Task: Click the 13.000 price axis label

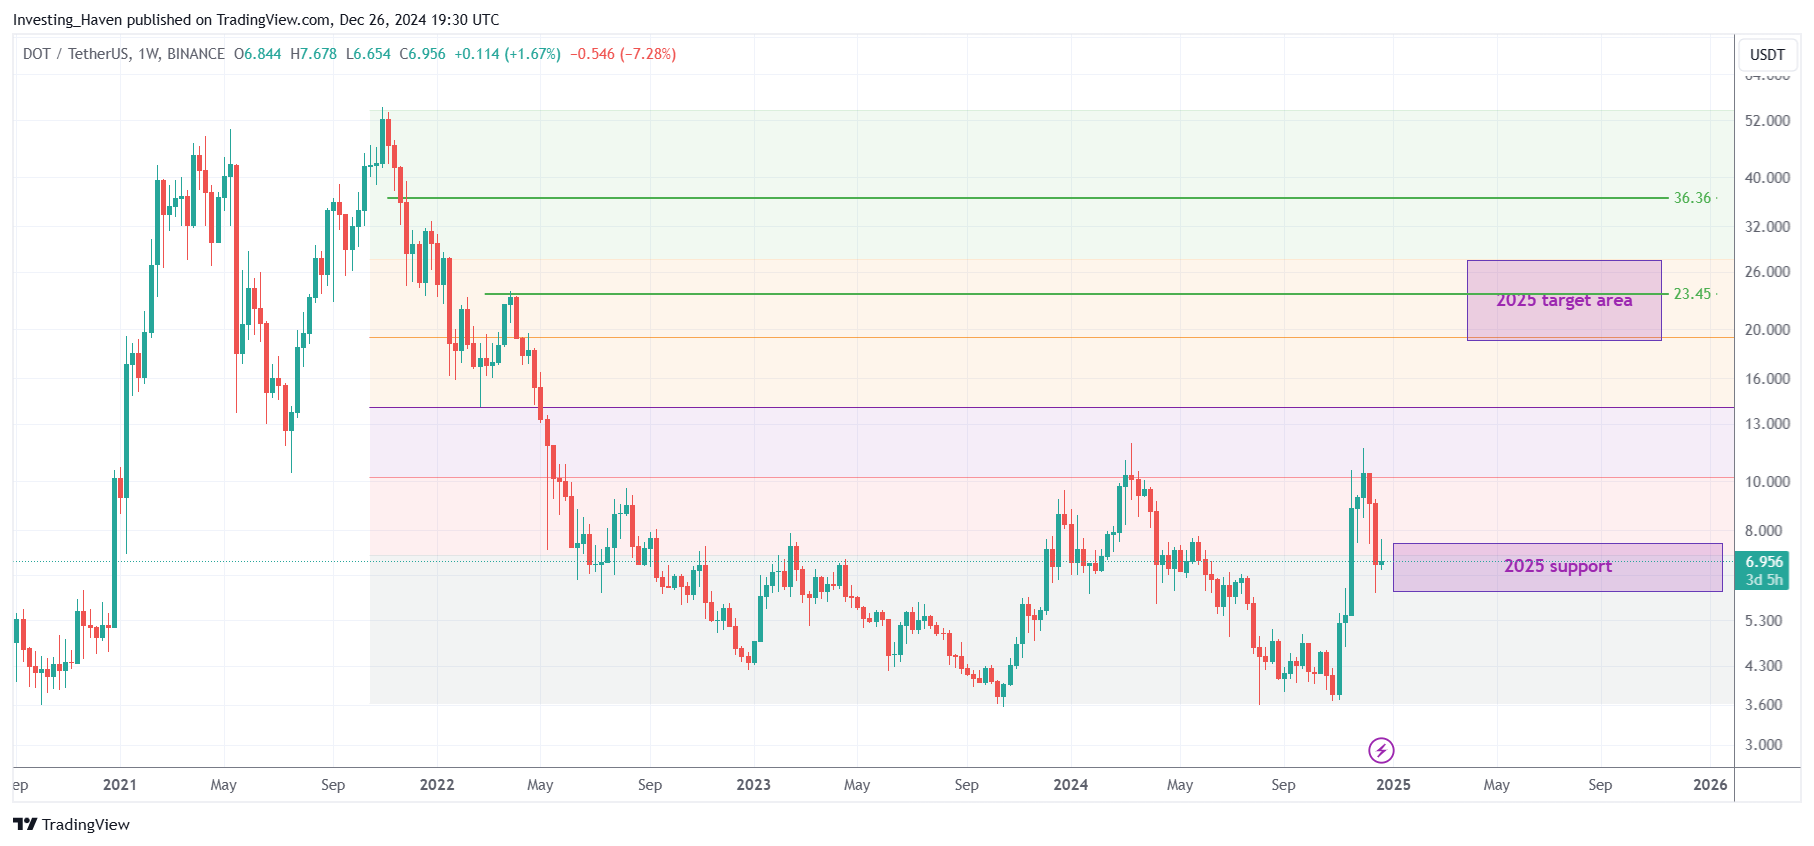Action: tap(1767, 424)
